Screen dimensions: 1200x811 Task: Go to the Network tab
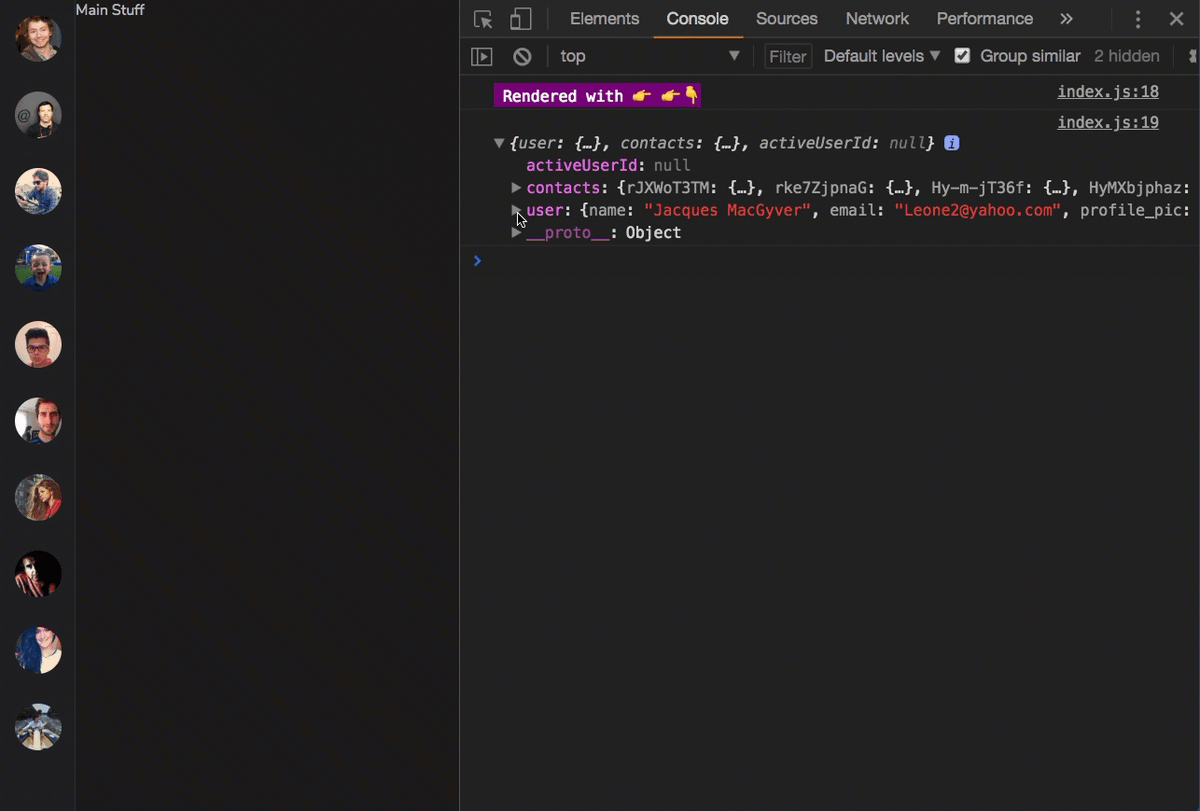coord(877,19)
